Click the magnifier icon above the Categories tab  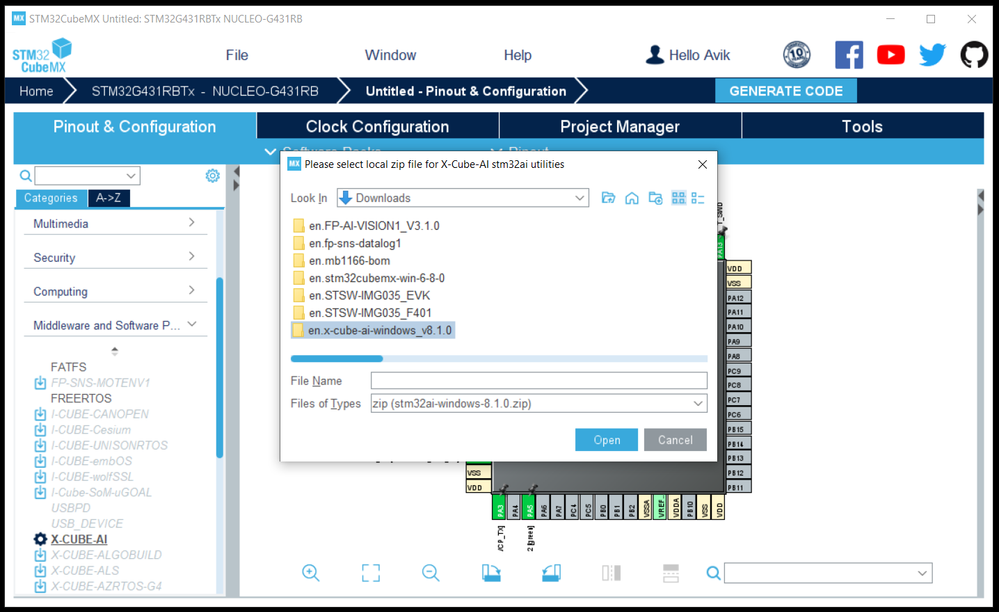click(x=25, y=176)
